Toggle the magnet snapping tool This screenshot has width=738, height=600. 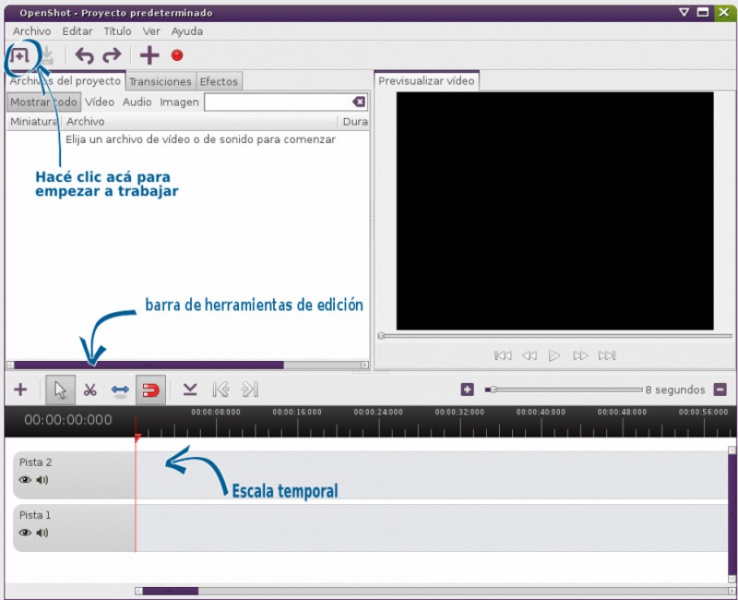151,390
